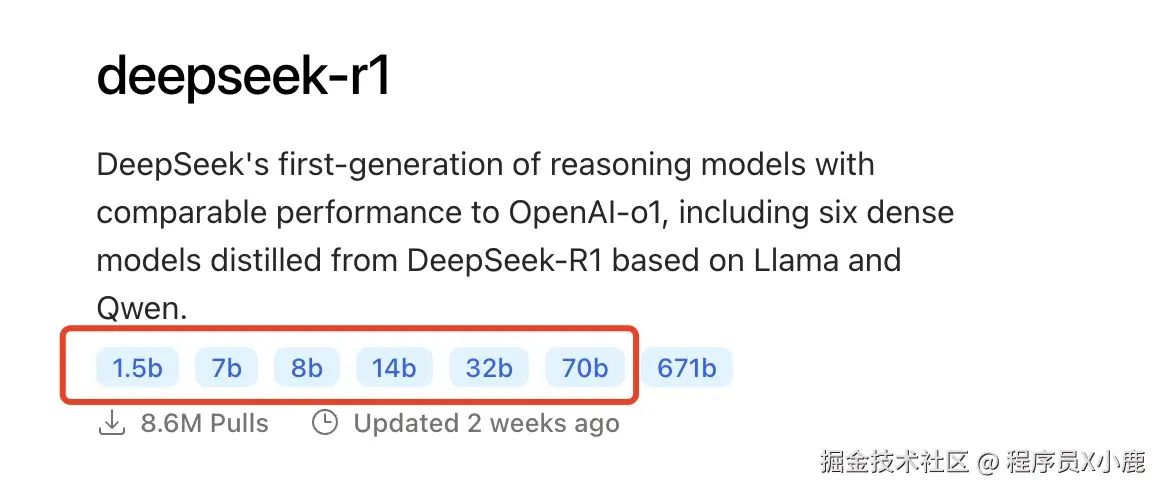This screenshot has width=1162, height=492.
Task: Click the word Qwen in description
Action: (141, 308)
